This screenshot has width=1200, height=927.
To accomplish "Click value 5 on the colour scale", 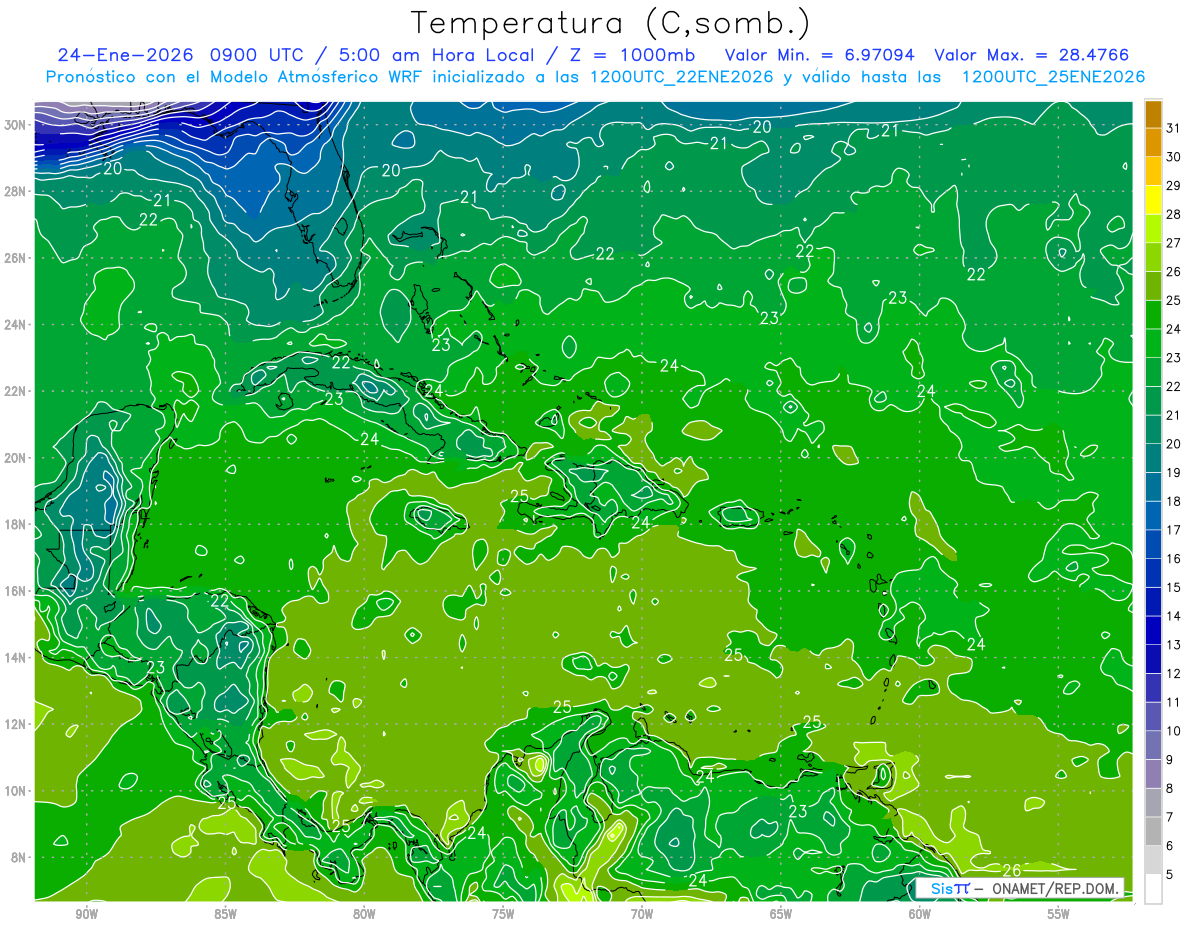I will tap(1170, 875).
